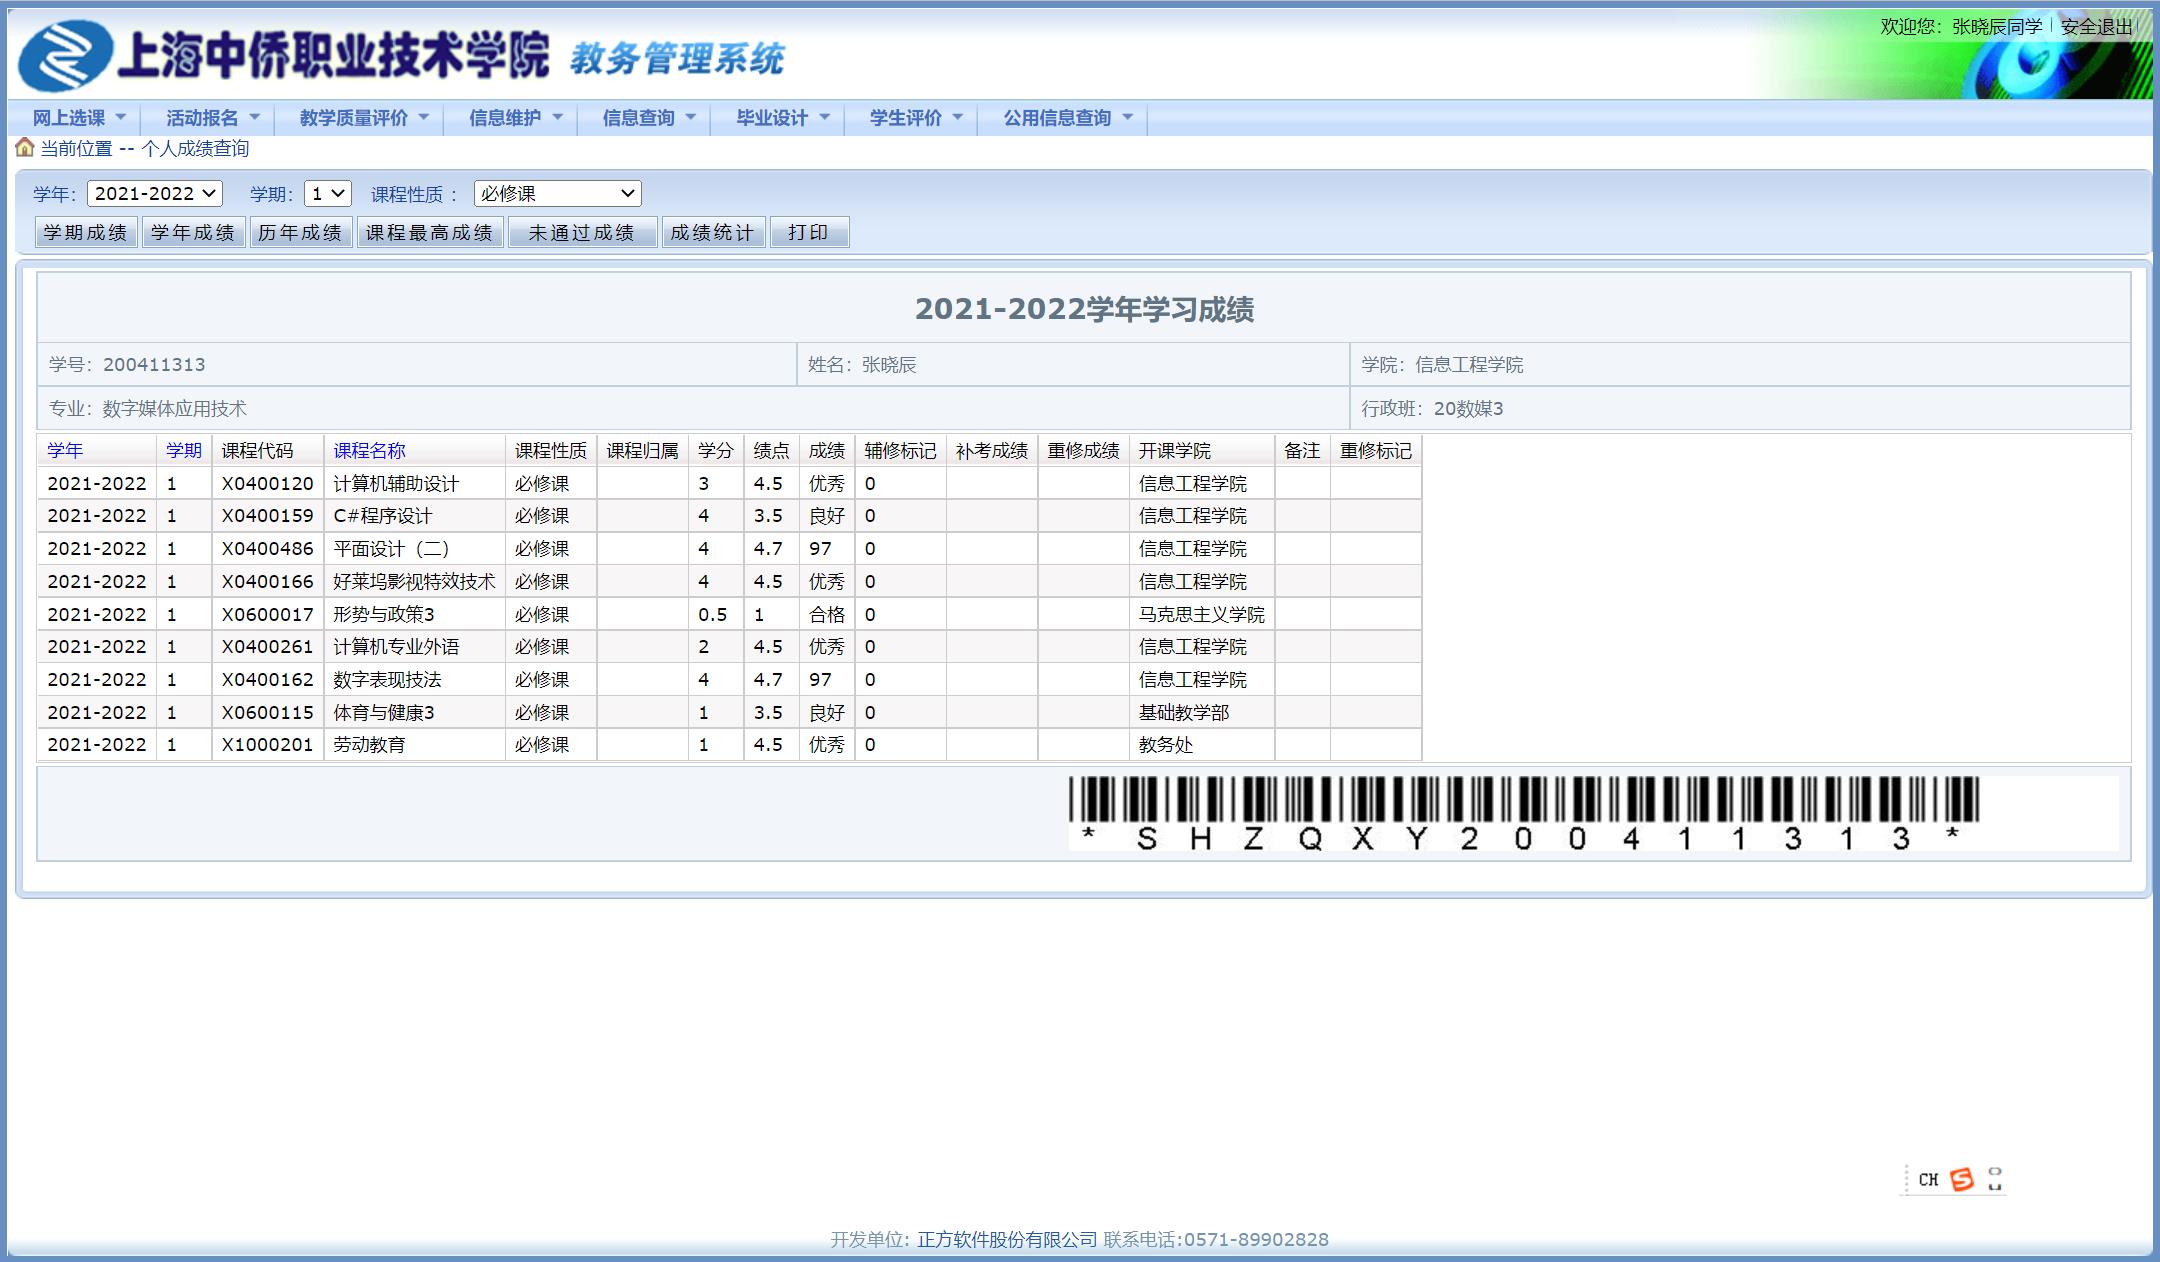Open the 毕业设计 menu
Viewport: 2160px width, 1262px height.
[783, 118]
